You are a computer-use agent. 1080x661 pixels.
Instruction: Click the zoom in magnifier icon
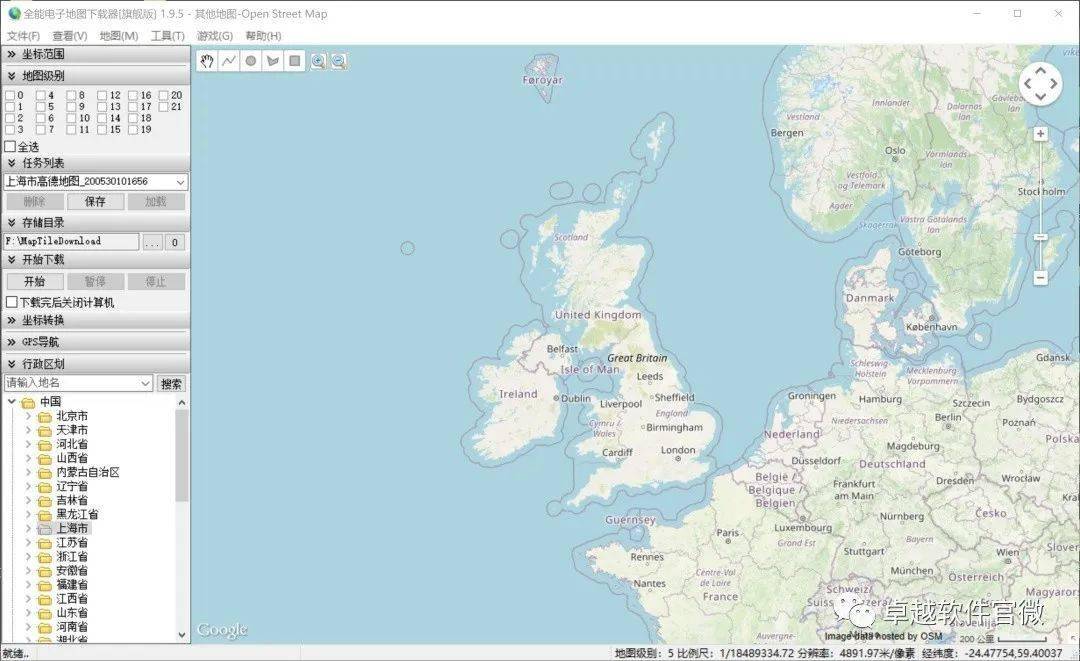pyautogui.click(x=318, y=61)
